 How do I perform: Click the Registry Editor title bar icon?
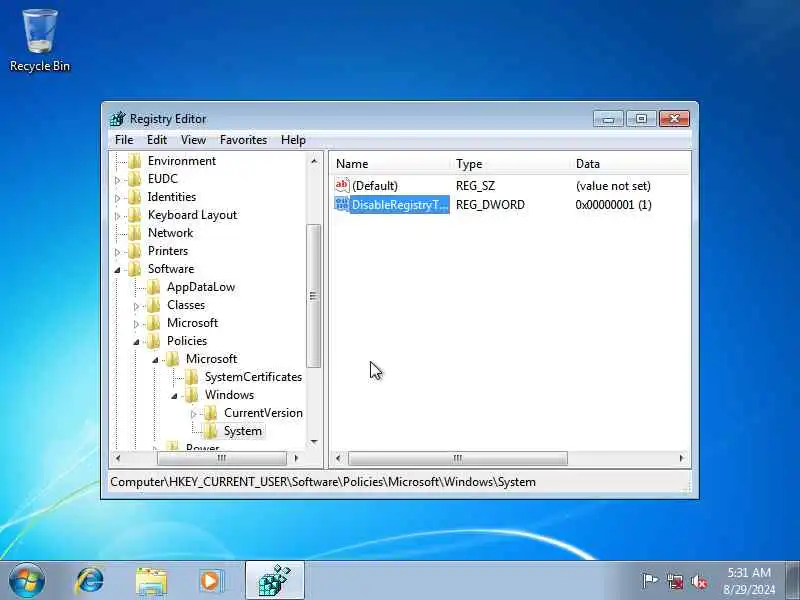coord(117,119)
